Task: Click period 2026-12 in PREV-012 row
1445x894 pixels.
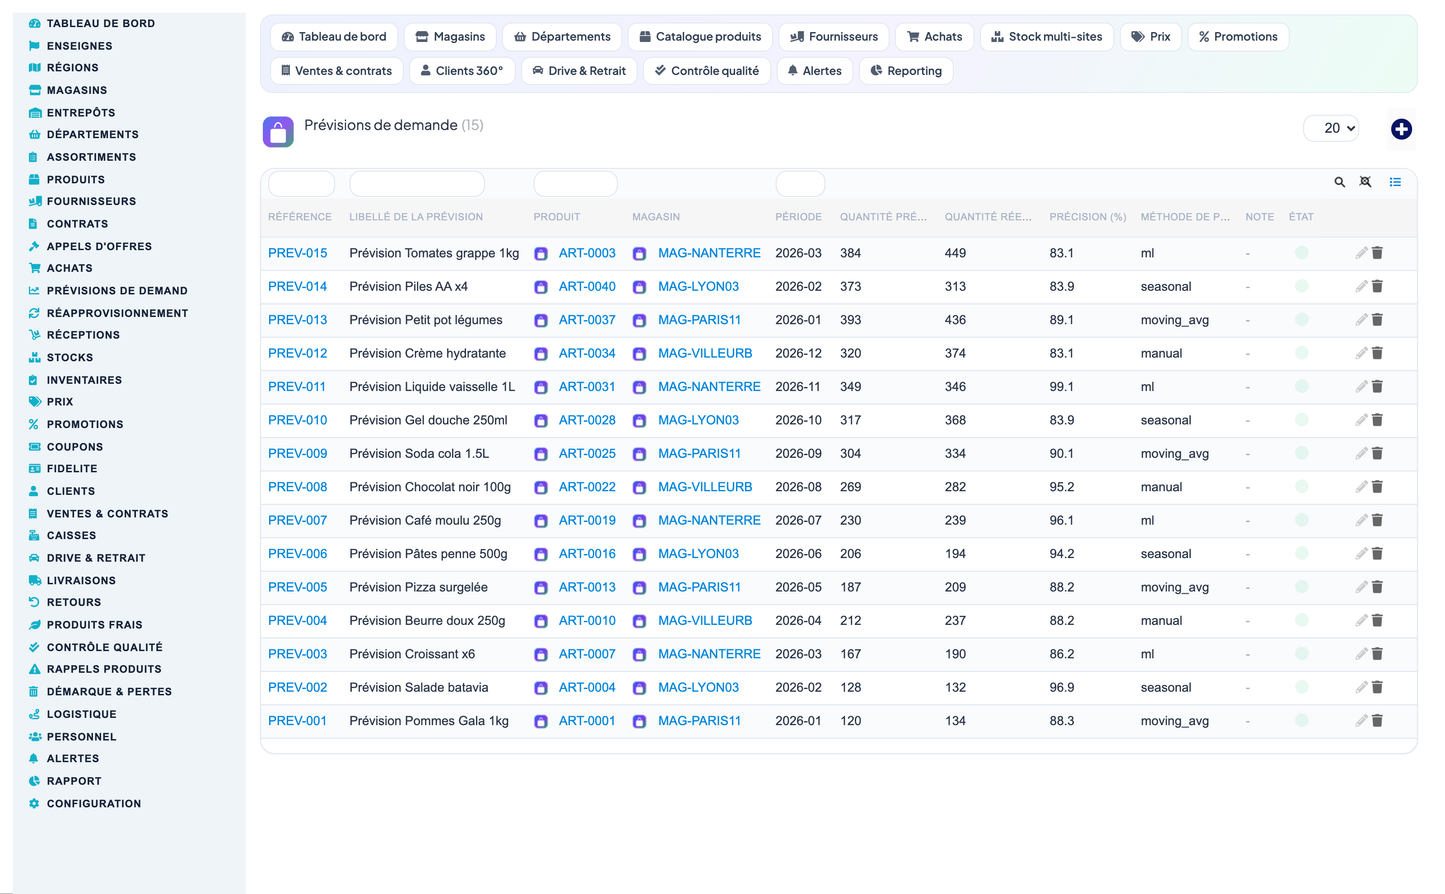Action: coord(798,353)
